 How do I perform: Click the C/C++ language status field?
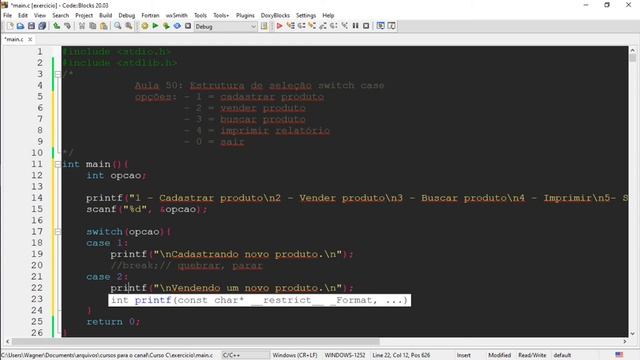(x=245, y=355)
